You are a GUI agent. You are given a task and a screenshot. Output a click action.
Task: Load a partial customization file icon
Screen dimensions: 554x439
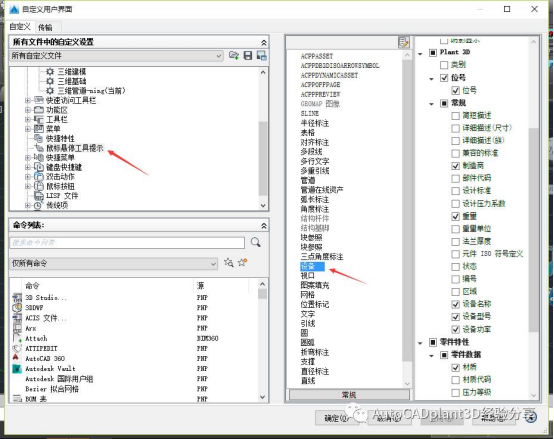click(234, 55)
